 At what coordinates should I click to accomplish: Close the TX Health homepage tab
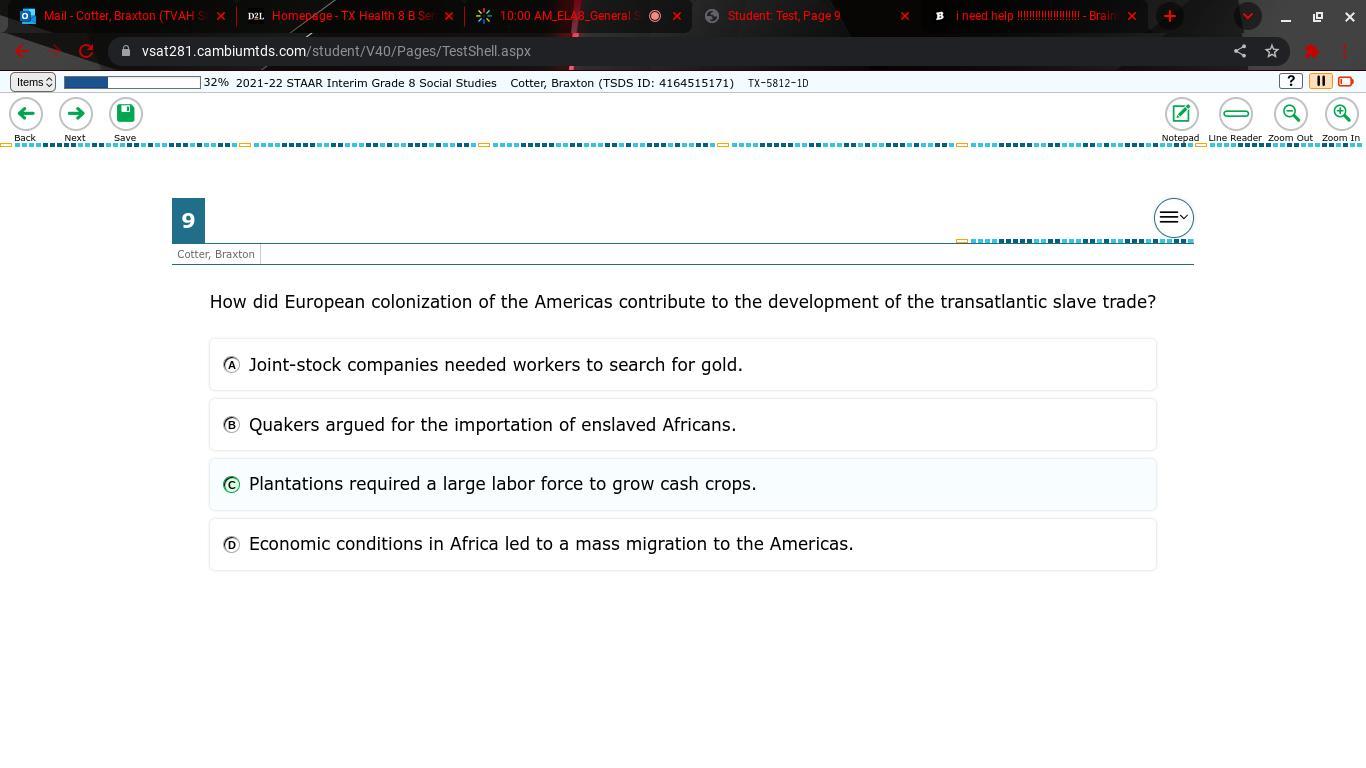coord(448,16)
